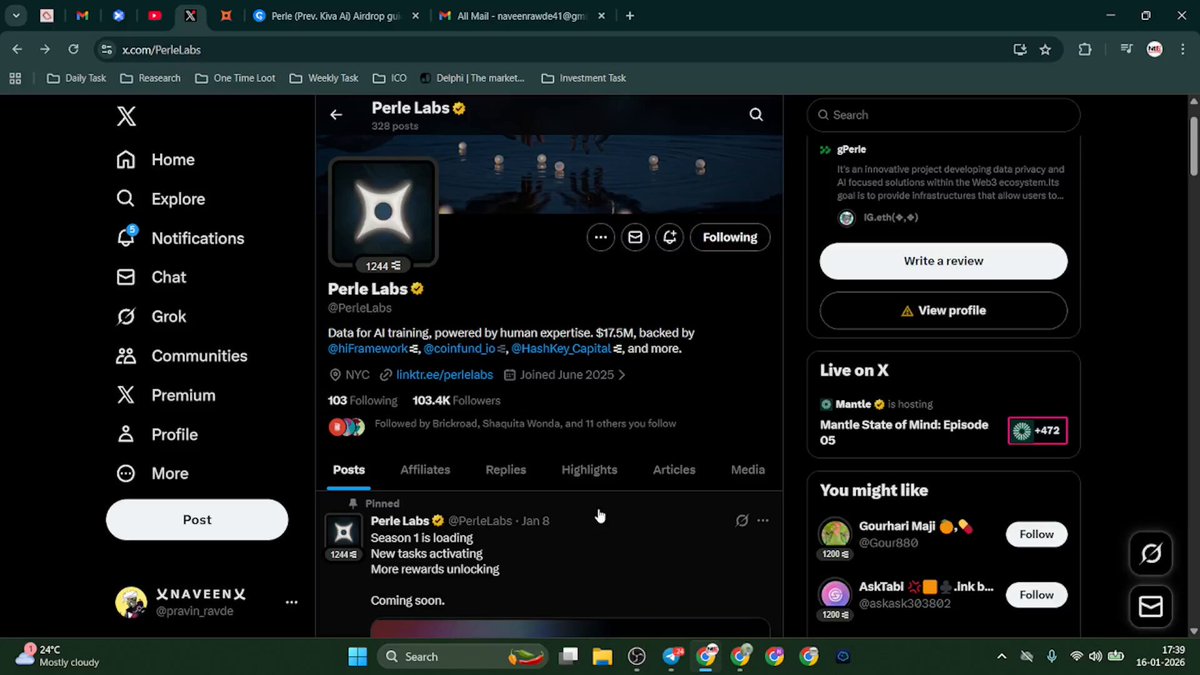The image size is (1200, 675).
Task: Open pinned post's more options ellipsis
Action: pos(763,521)
